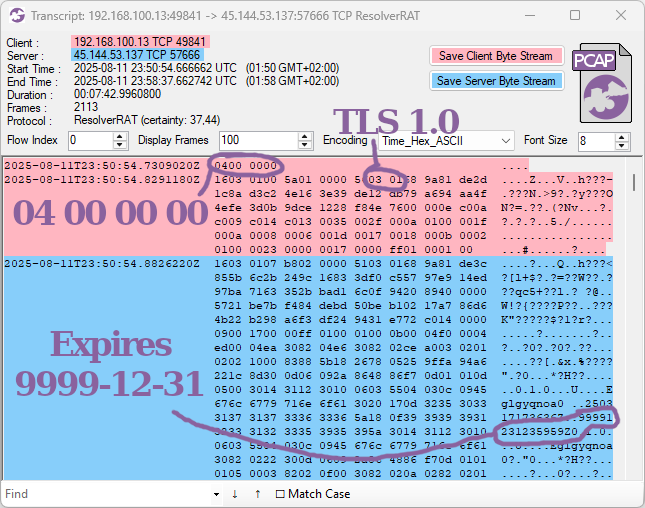645x508 pixels.
Task: Click timestamp 23:50:54.8826220Z server row
Action: coord(102,264)
